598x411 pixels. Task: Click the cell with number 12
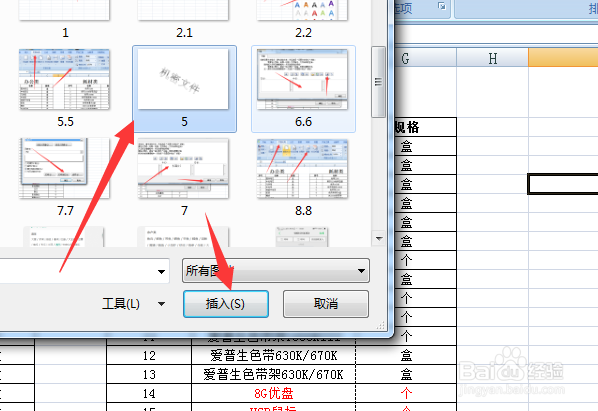pyautogui.click(x=149, y=355)
